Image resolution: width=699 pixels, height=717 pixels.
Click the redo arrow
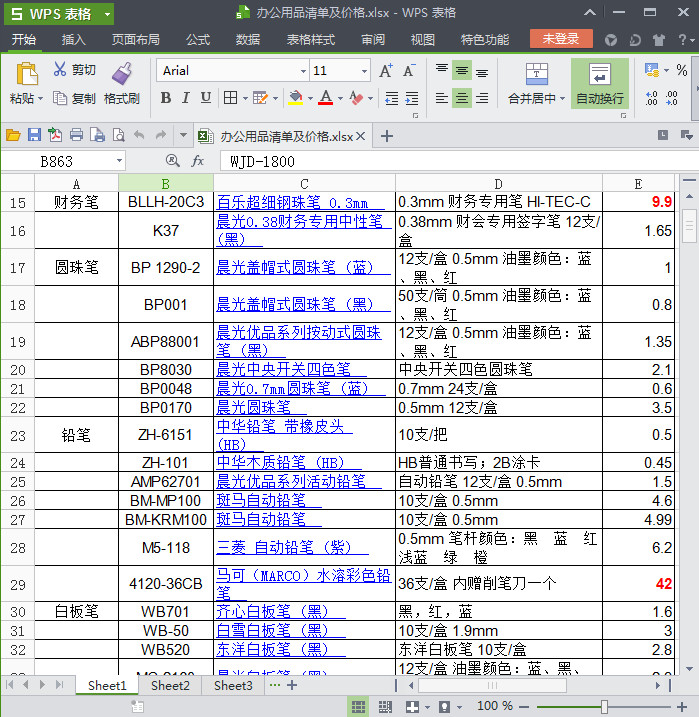point(160,135)
